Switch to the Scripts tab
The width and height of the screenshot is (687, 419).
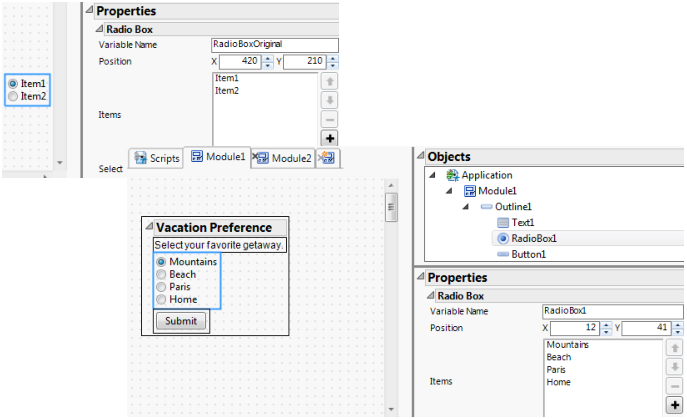pyautogui.click(x=156, y=158)
